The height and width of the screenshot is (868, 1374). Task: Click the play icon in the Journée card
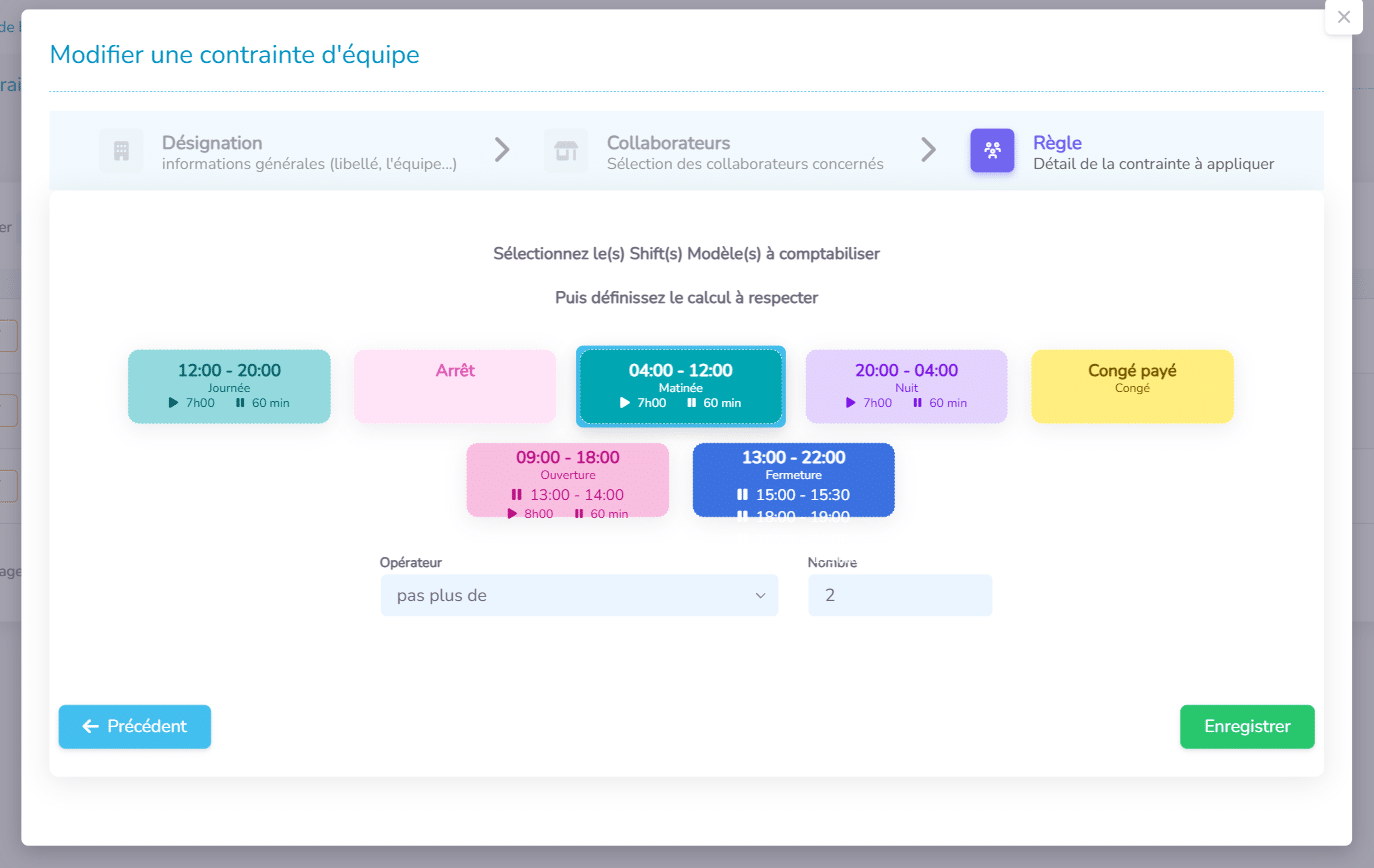tap(174, 403)
